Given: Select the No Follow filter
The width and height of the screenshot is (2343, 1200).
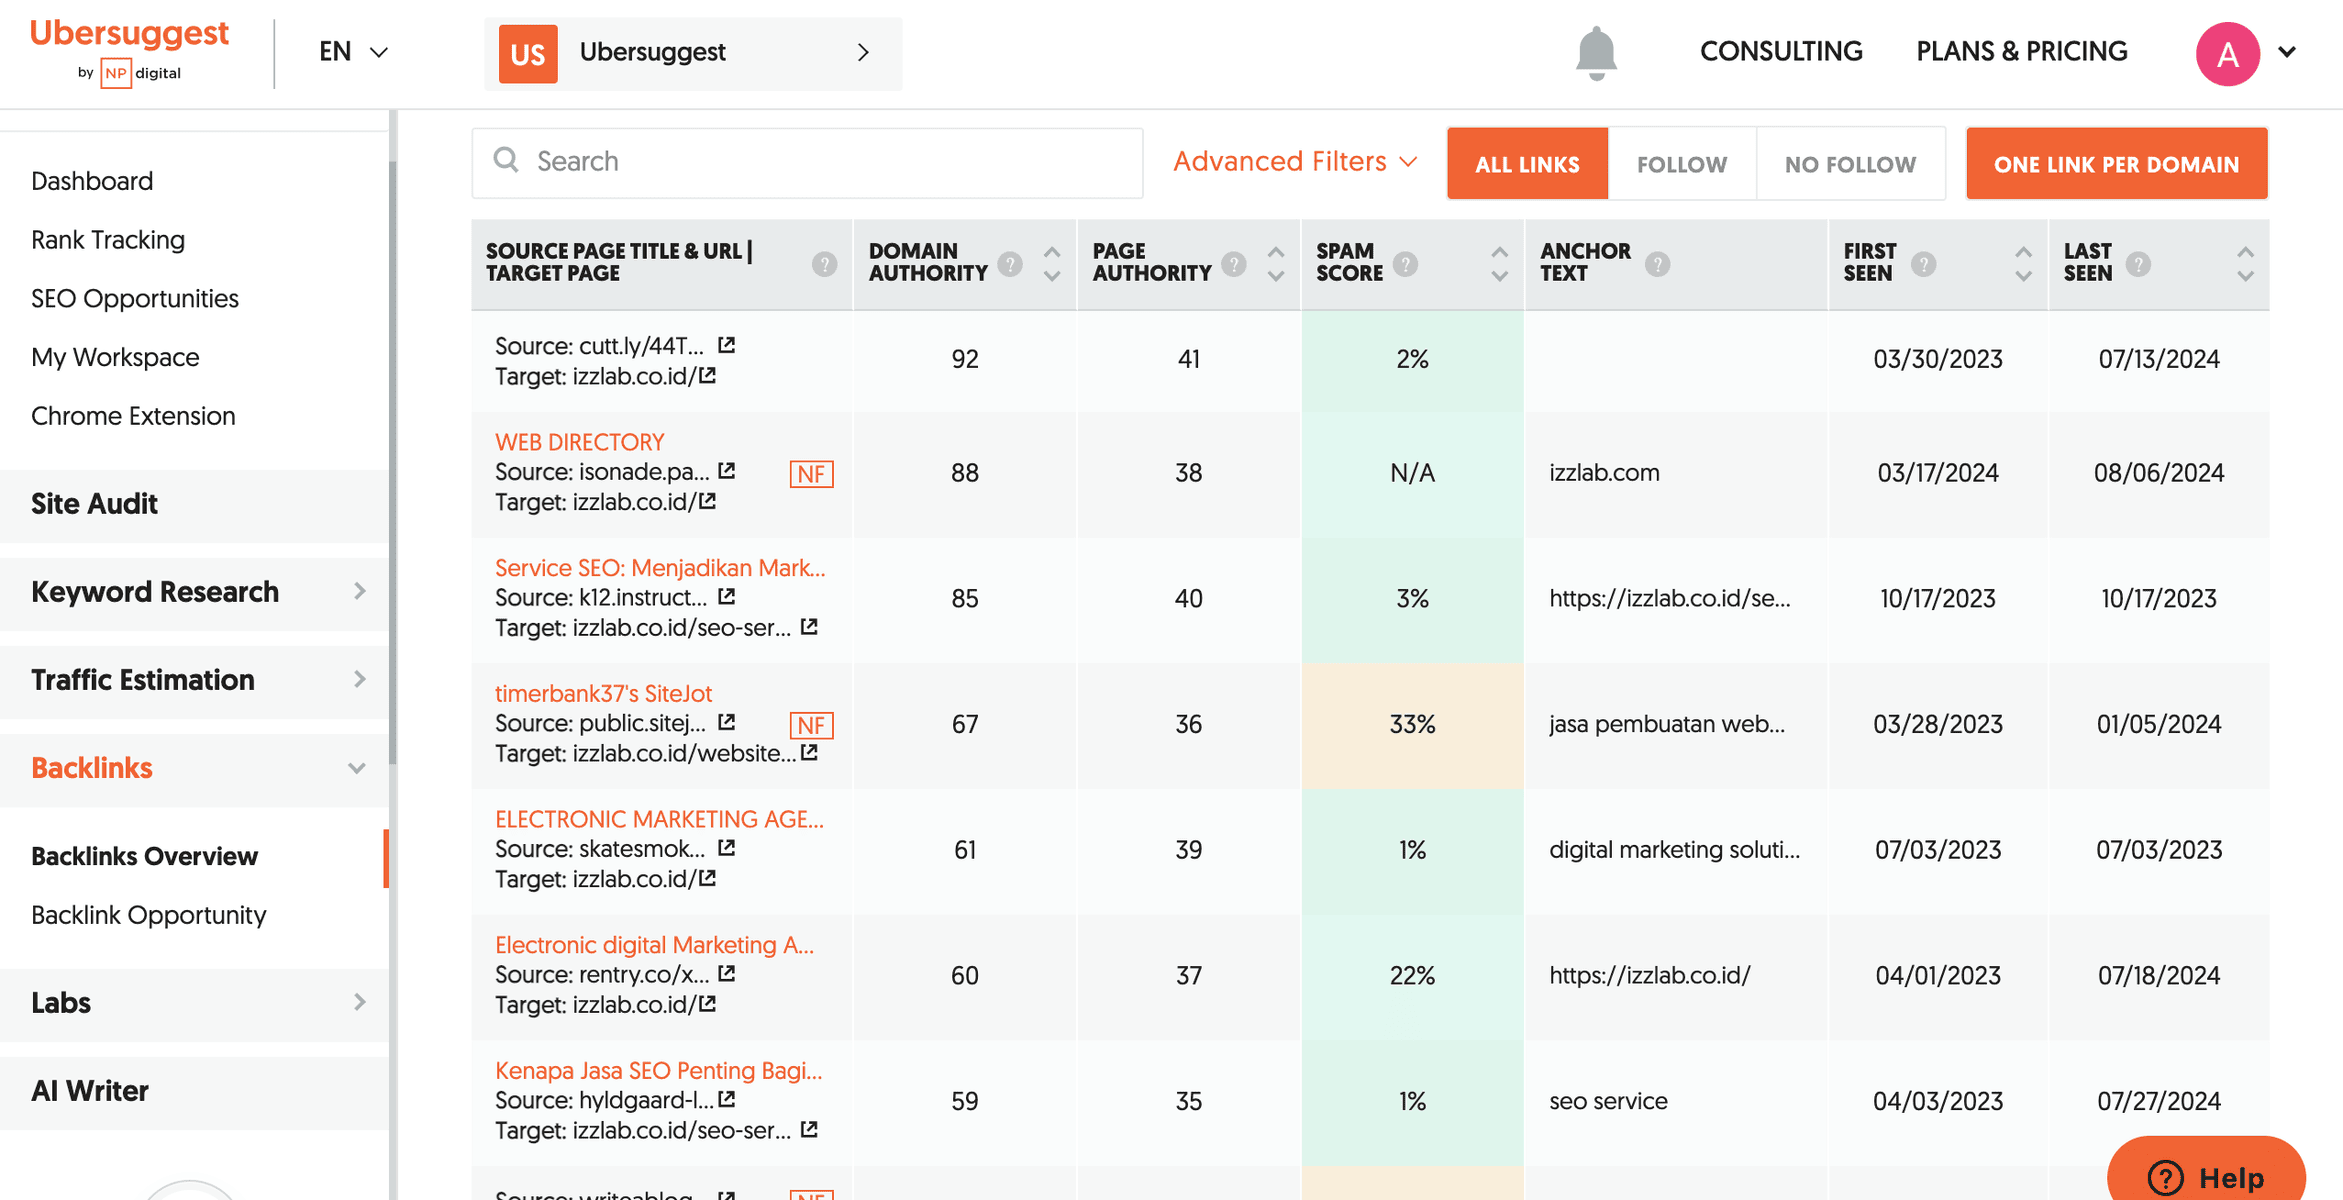Looking at the screenshot, I should (1850, 163).
